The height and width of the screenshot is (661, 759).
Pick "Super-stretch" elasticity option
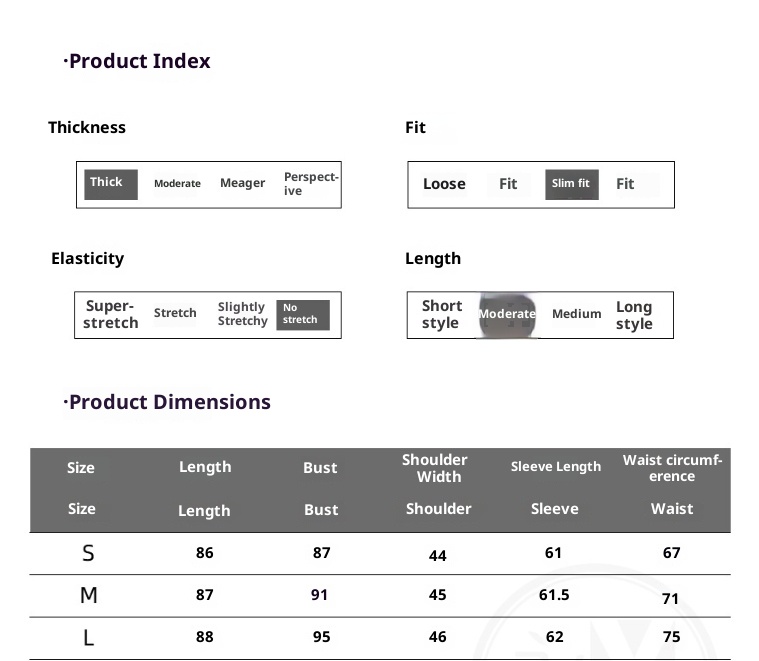click(110, 315)
